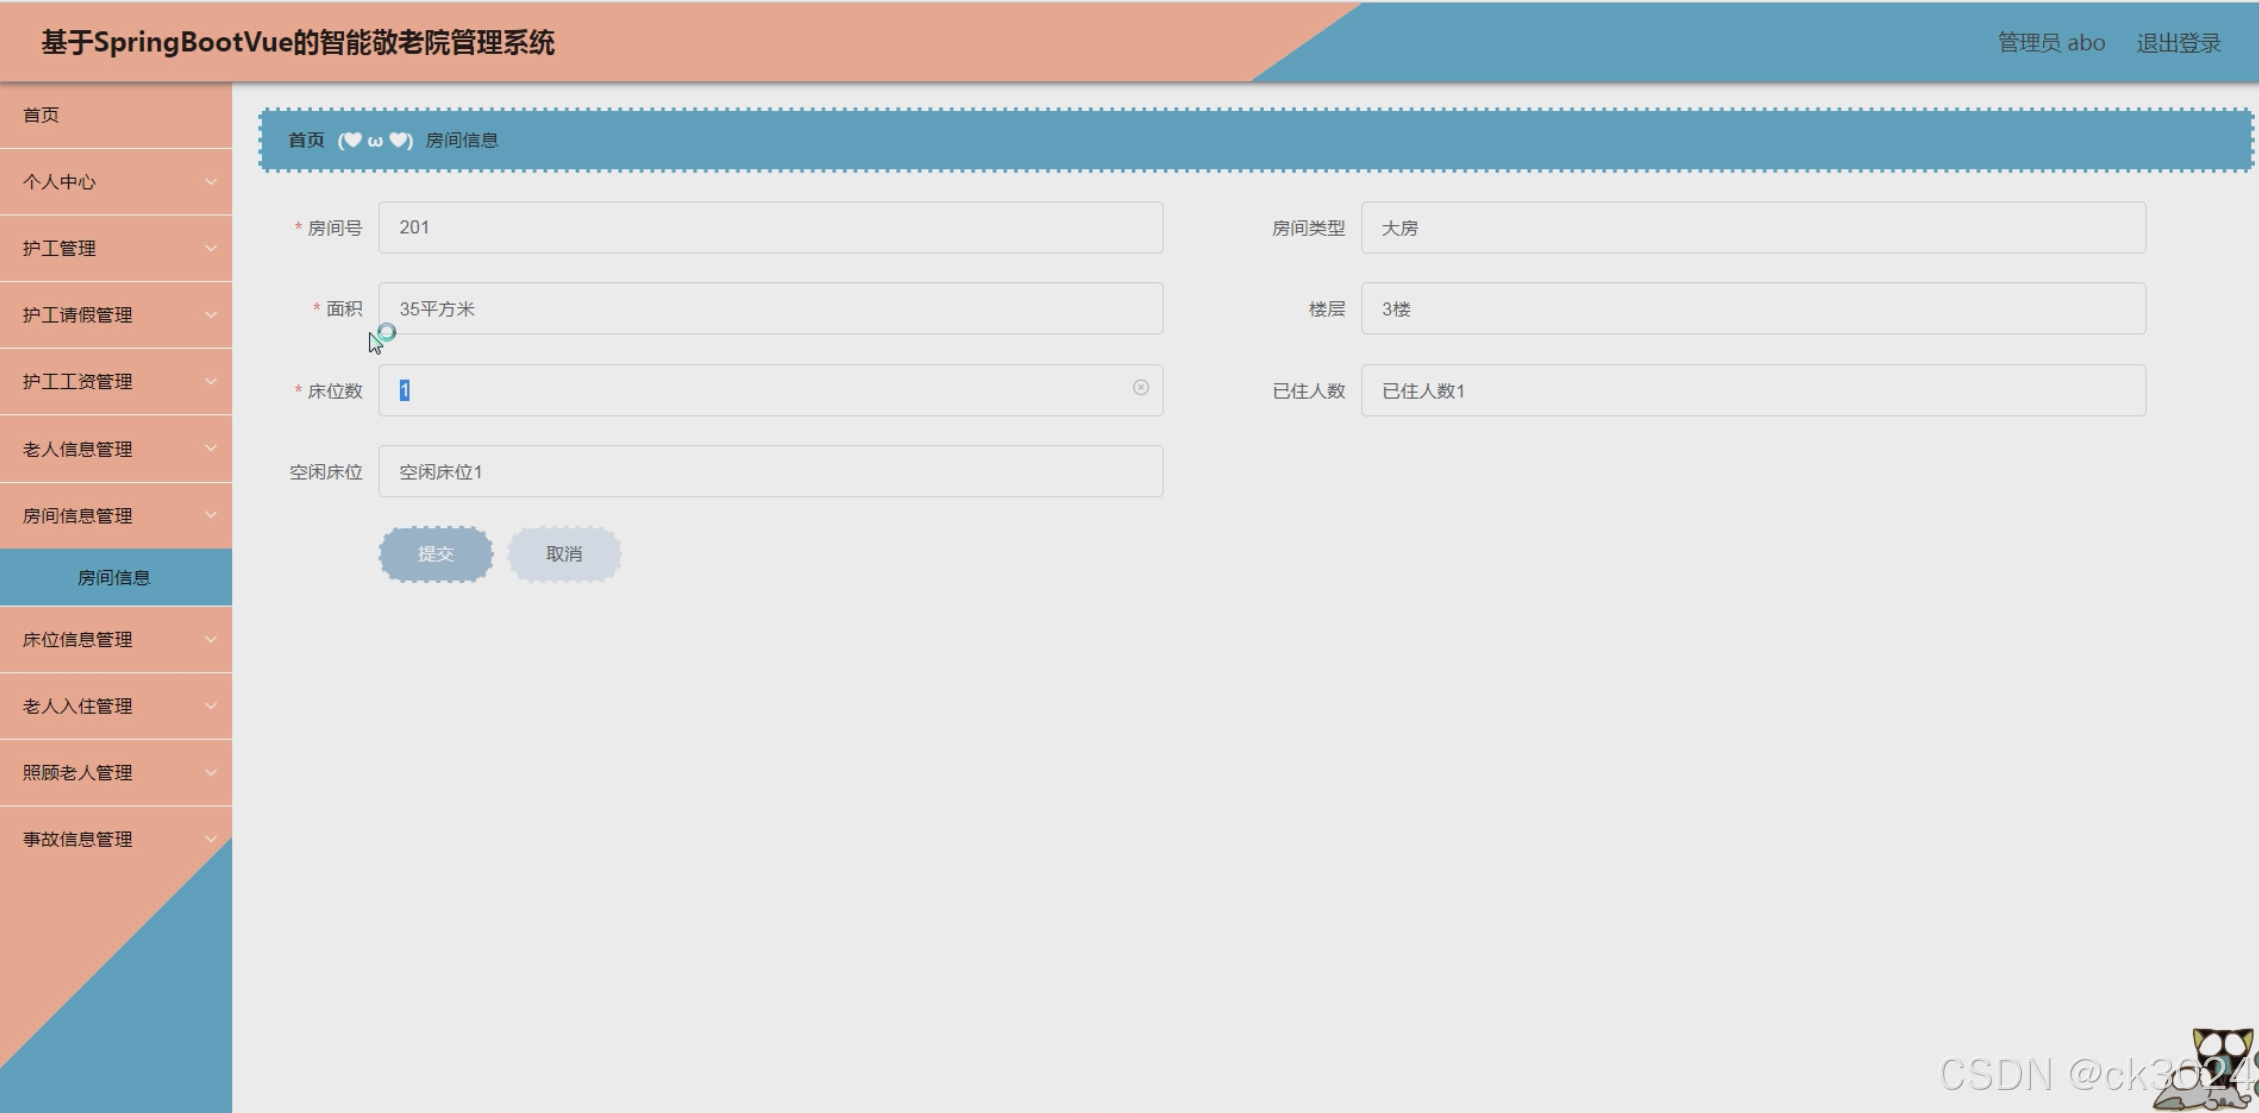Expand the 个人中心 menu chevron

pos(210,182)
